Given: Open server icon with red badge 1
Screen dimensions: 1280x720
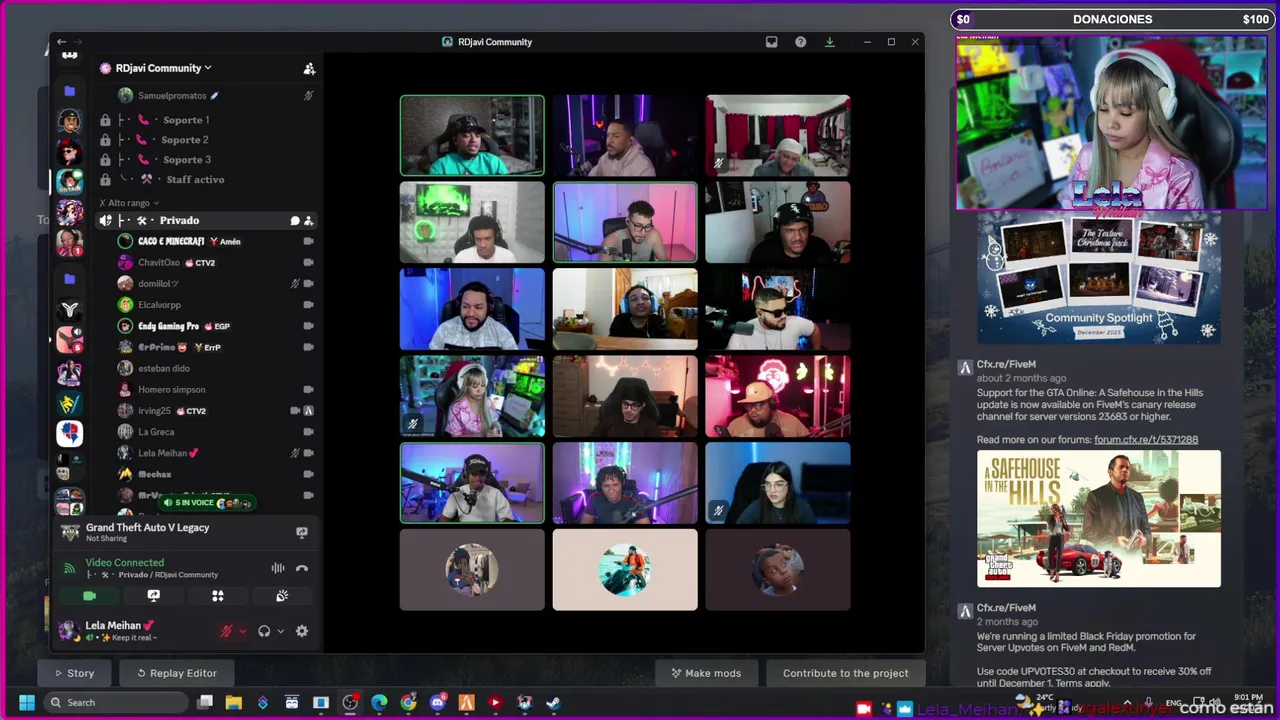Looking at the screenshot, I should pyautogui.click(x=69, y=243).
